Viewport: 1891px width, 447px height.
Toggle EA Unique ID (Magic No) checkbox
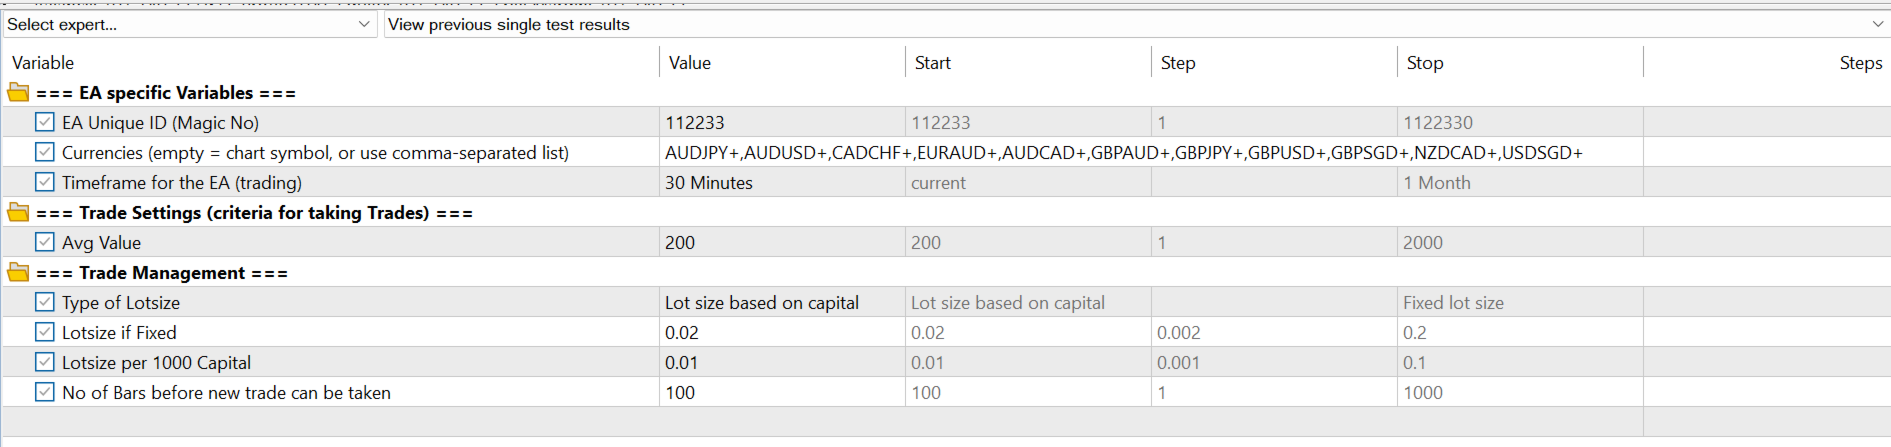(x=44, y=122)
